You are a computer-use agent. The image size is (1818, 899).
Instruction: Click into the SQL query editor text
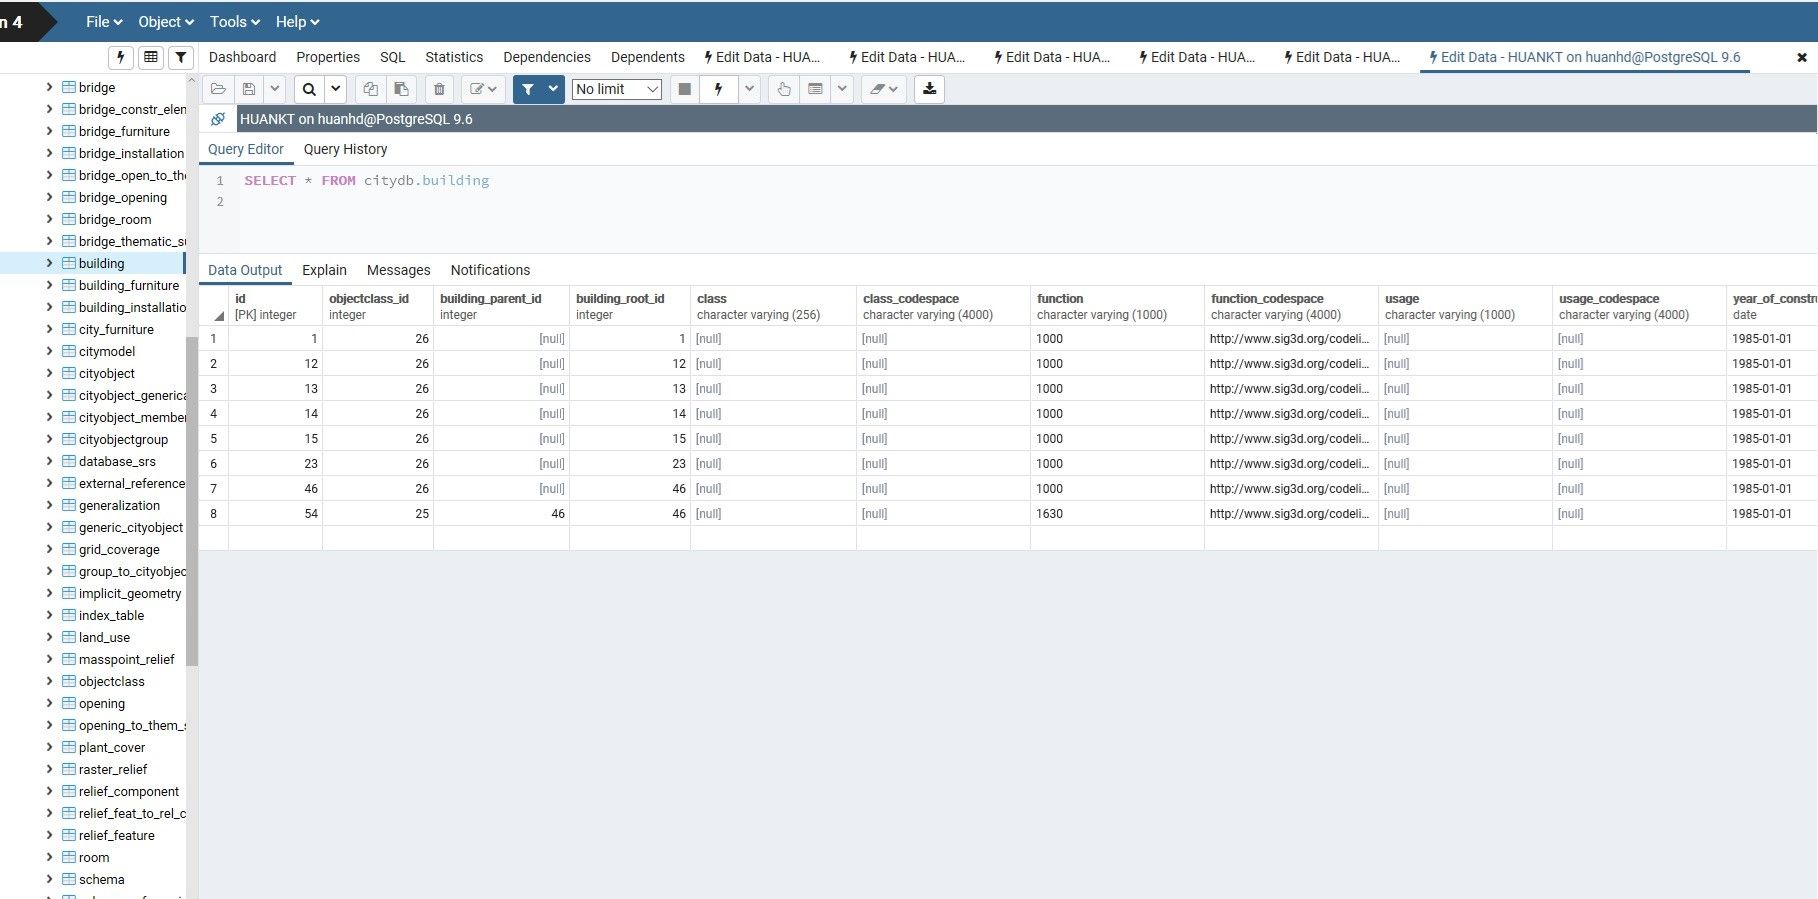point(366,180)
